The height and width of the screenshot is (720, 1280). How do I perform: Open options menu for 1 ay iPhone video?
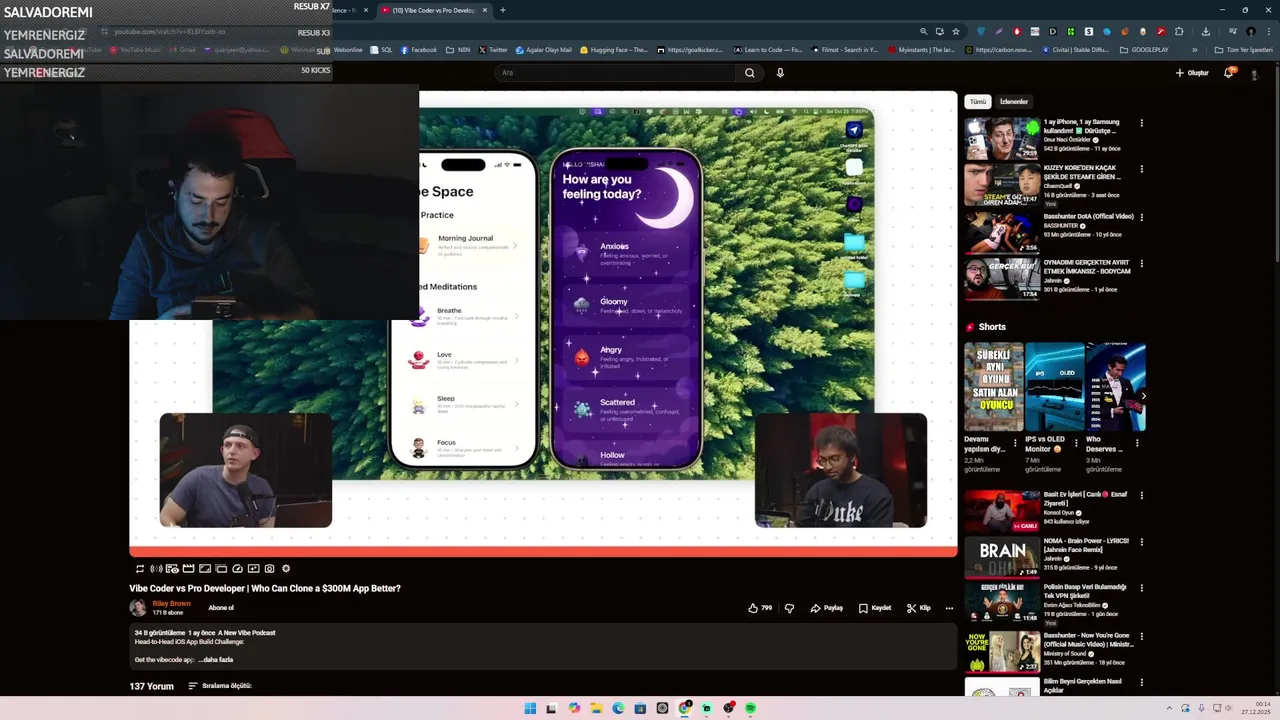(x=1141, y=123)
